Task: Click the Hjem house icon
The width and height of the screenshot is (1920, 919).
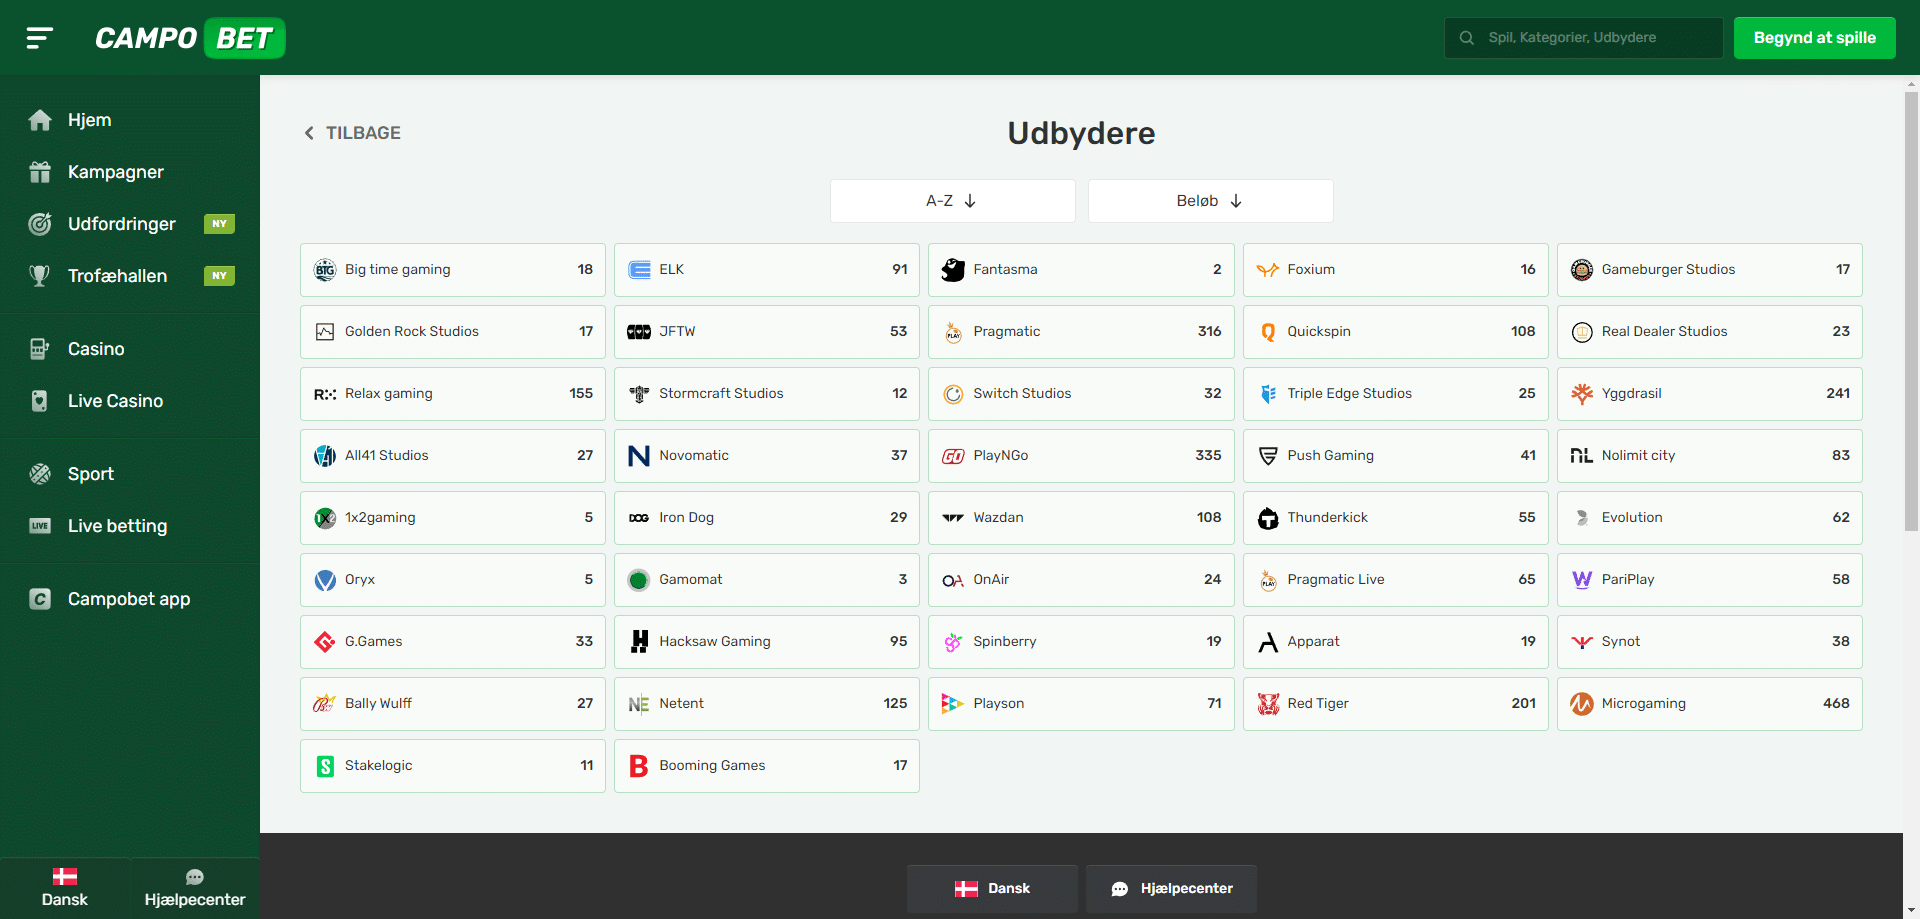Action: [x=40, y=120]
